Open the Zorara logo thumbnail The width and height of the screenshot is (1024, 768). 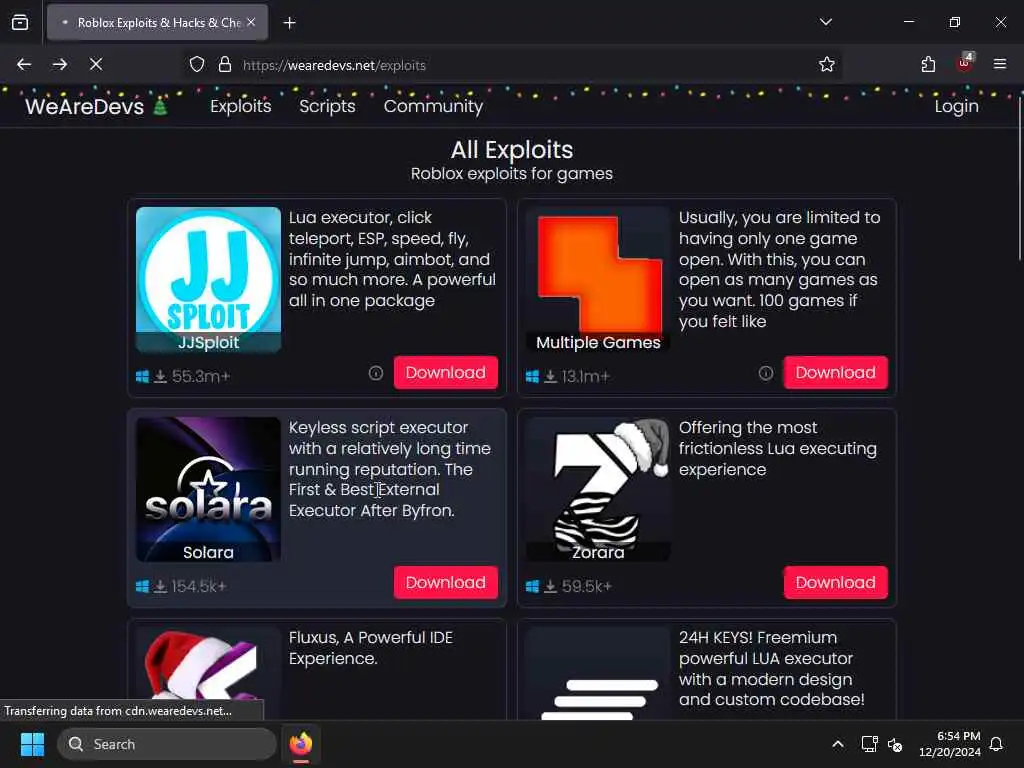pyautogui.click(x=598, y=490)
